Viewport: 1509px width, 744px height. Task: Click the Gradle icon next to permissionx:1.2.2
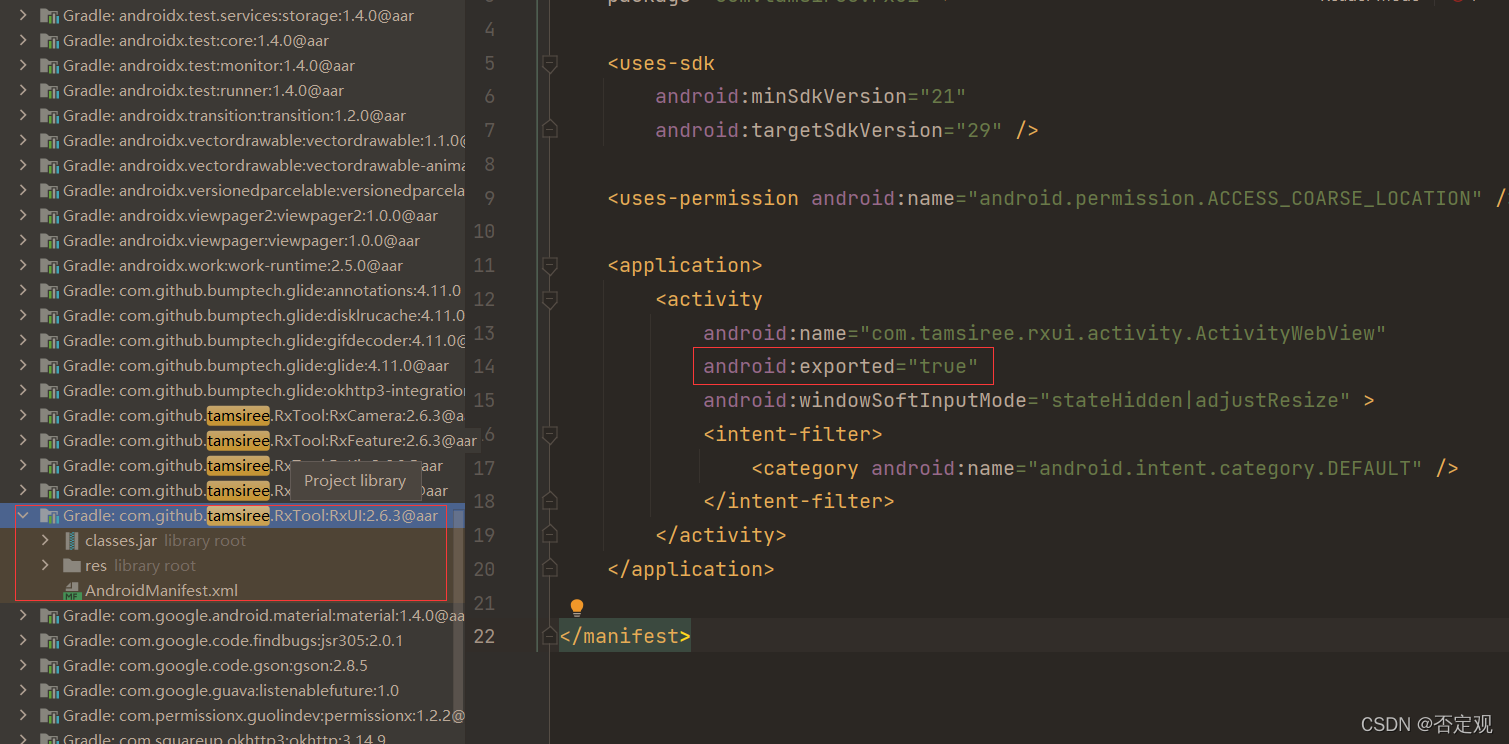pos(50,715)
